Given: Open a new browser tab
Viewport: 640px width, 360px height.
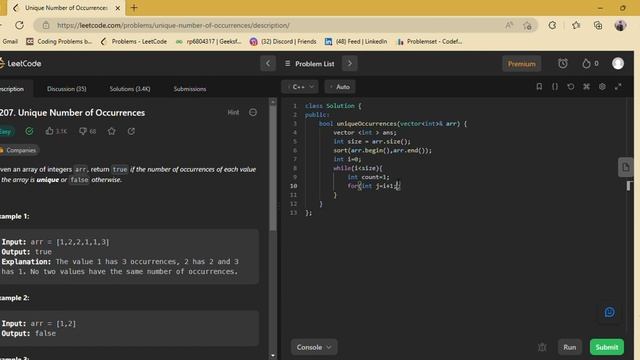Looking at the screenshot, I should point(134,8).
